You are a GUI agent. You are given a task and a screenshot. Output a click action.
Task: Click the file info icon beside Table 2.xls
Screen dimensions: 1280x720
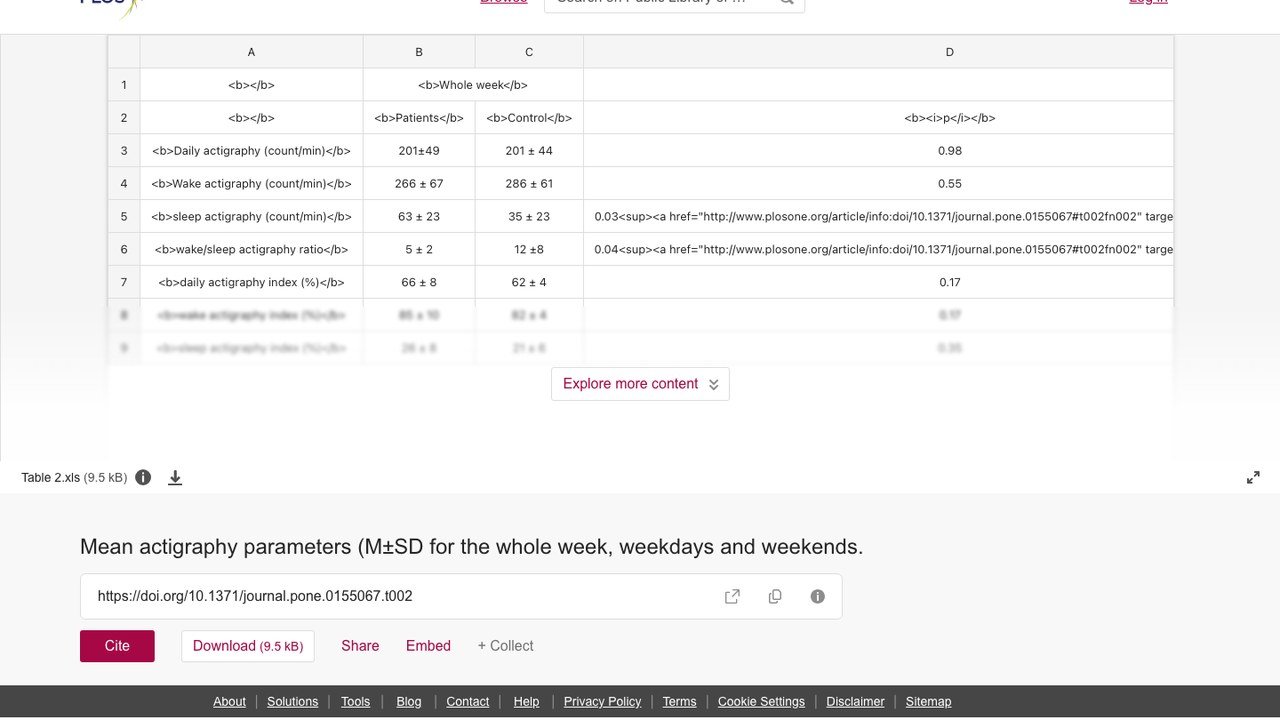tap(143, 477)
